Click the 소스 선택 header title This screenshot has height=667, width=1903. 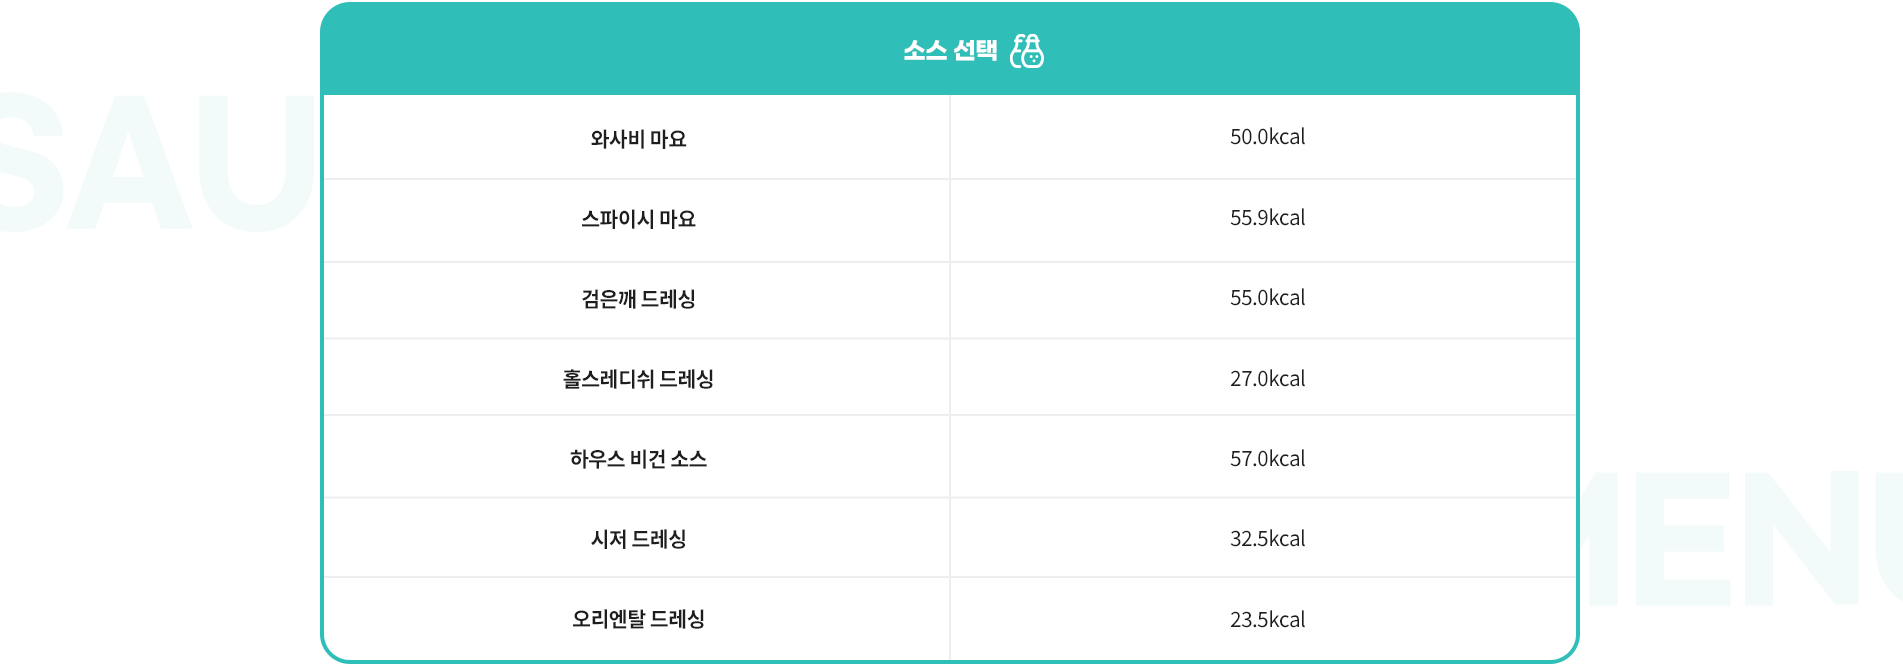(950, 50)
